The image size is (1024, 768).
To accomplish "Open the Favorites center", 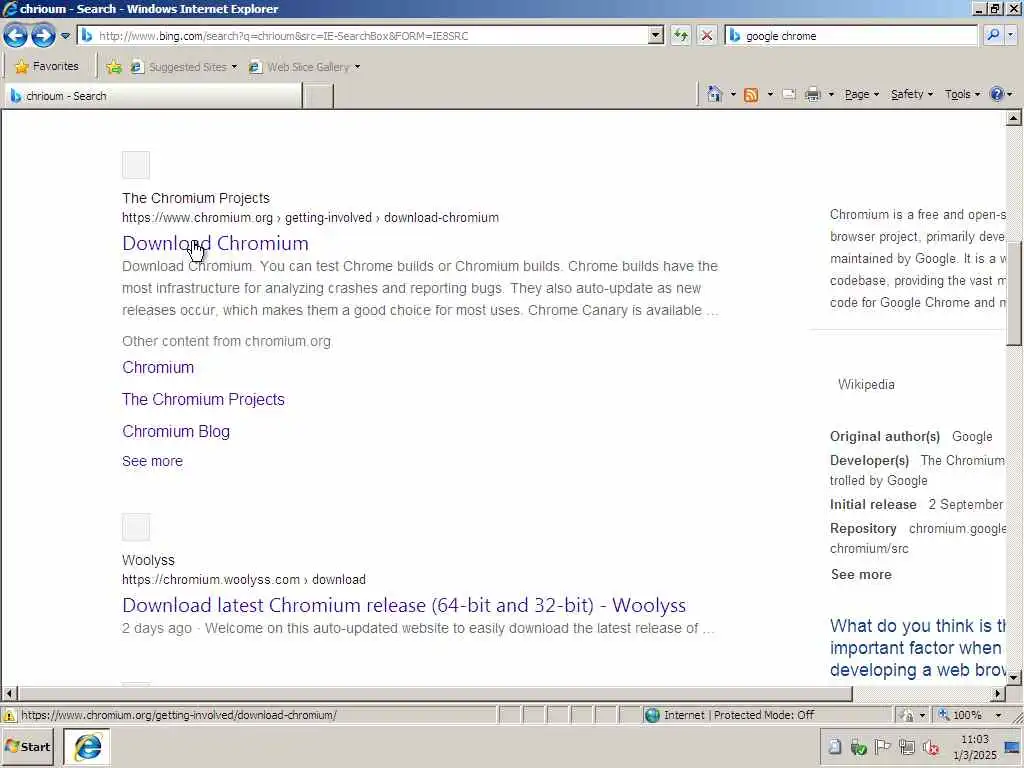I will click(46, 66).
